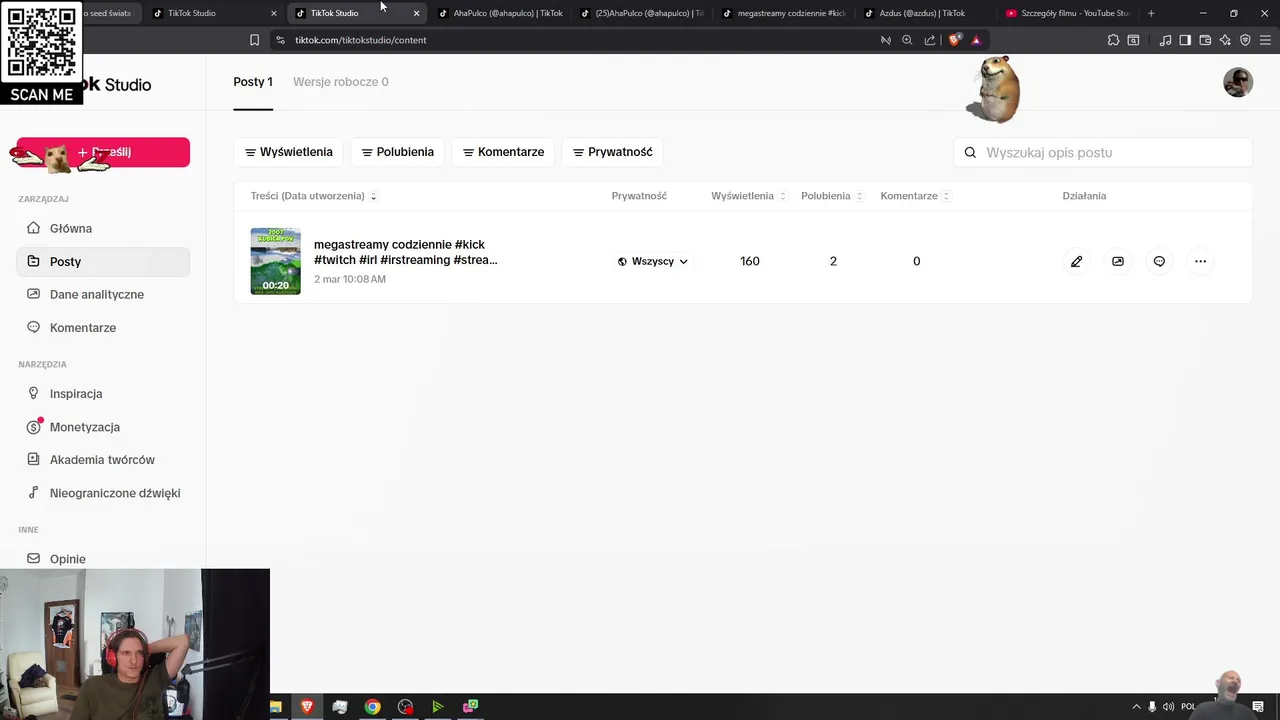Close the active TikTok Studio tab
The width and height of the screenshot is (1280, 720).
(x=416, y=13)
